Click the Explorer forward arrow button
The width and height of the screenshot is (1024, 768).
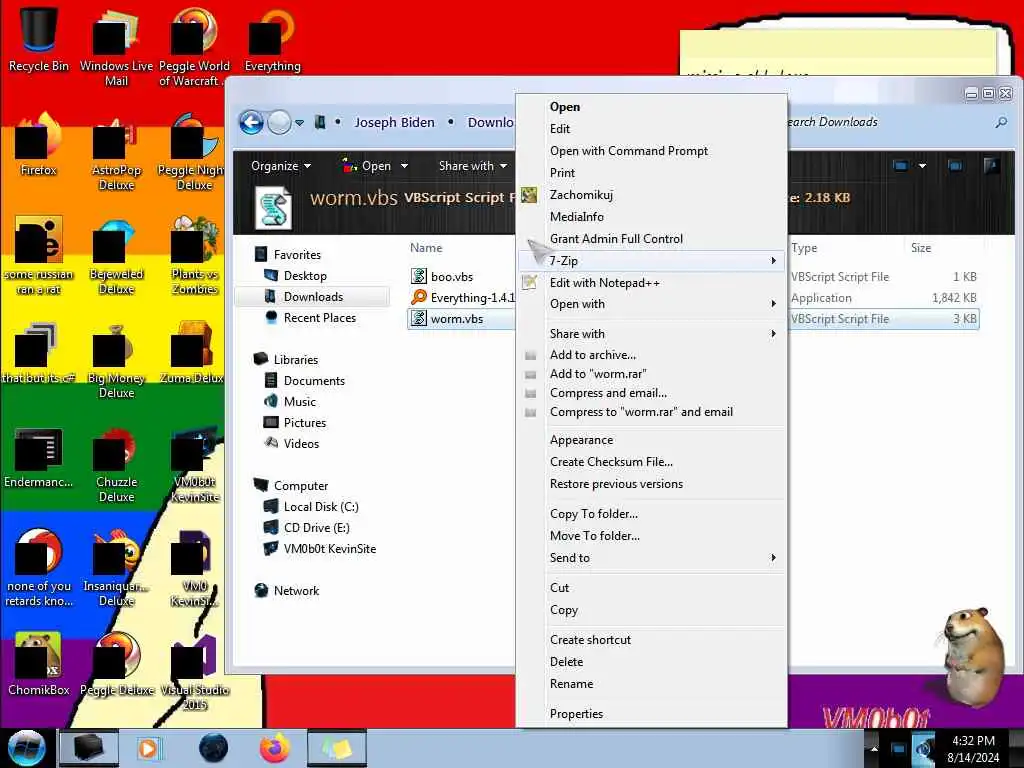click(280, 122)
